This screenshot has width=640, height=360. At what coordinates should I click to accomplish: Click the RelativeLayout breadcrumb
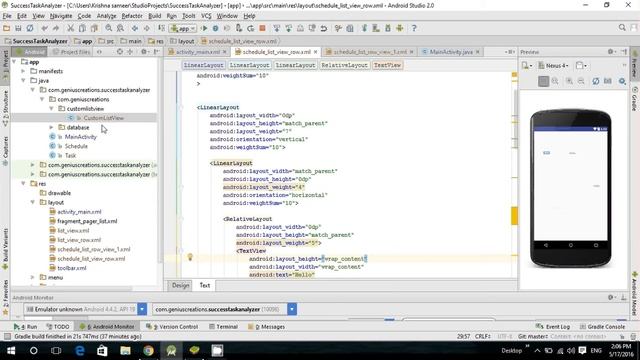[344, 65]
